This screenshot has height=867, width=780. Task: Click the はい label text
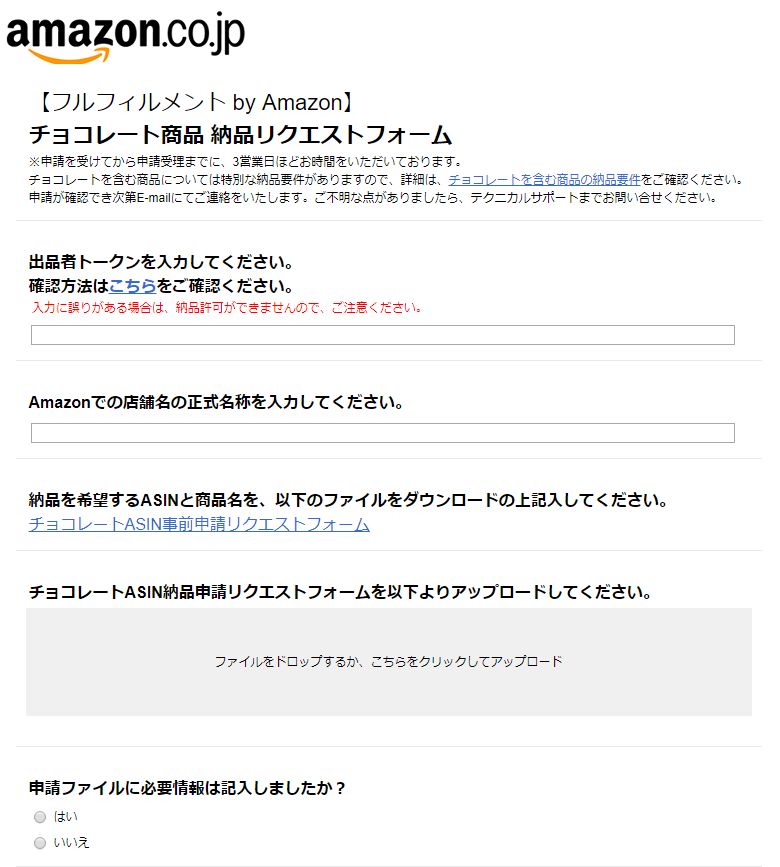pyautogui.click(x=65, y=817)
